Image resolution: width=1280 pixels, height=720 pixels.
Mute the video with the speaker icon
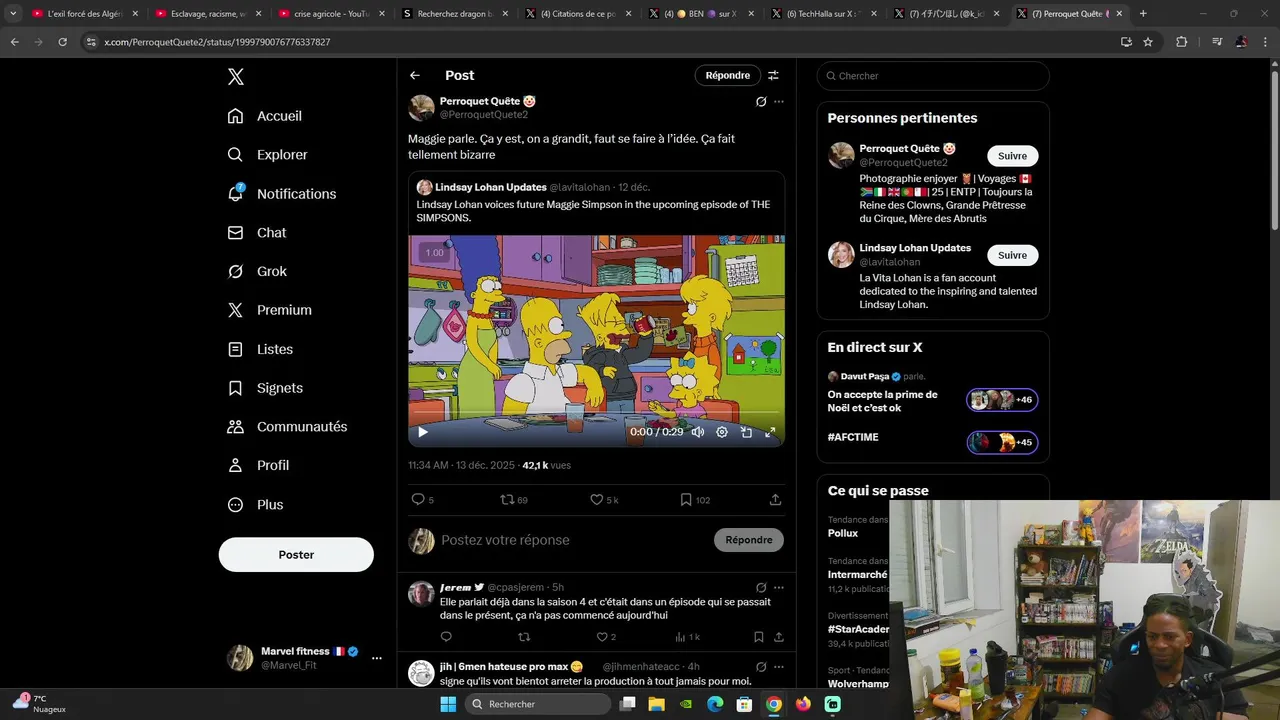point(697,432)
